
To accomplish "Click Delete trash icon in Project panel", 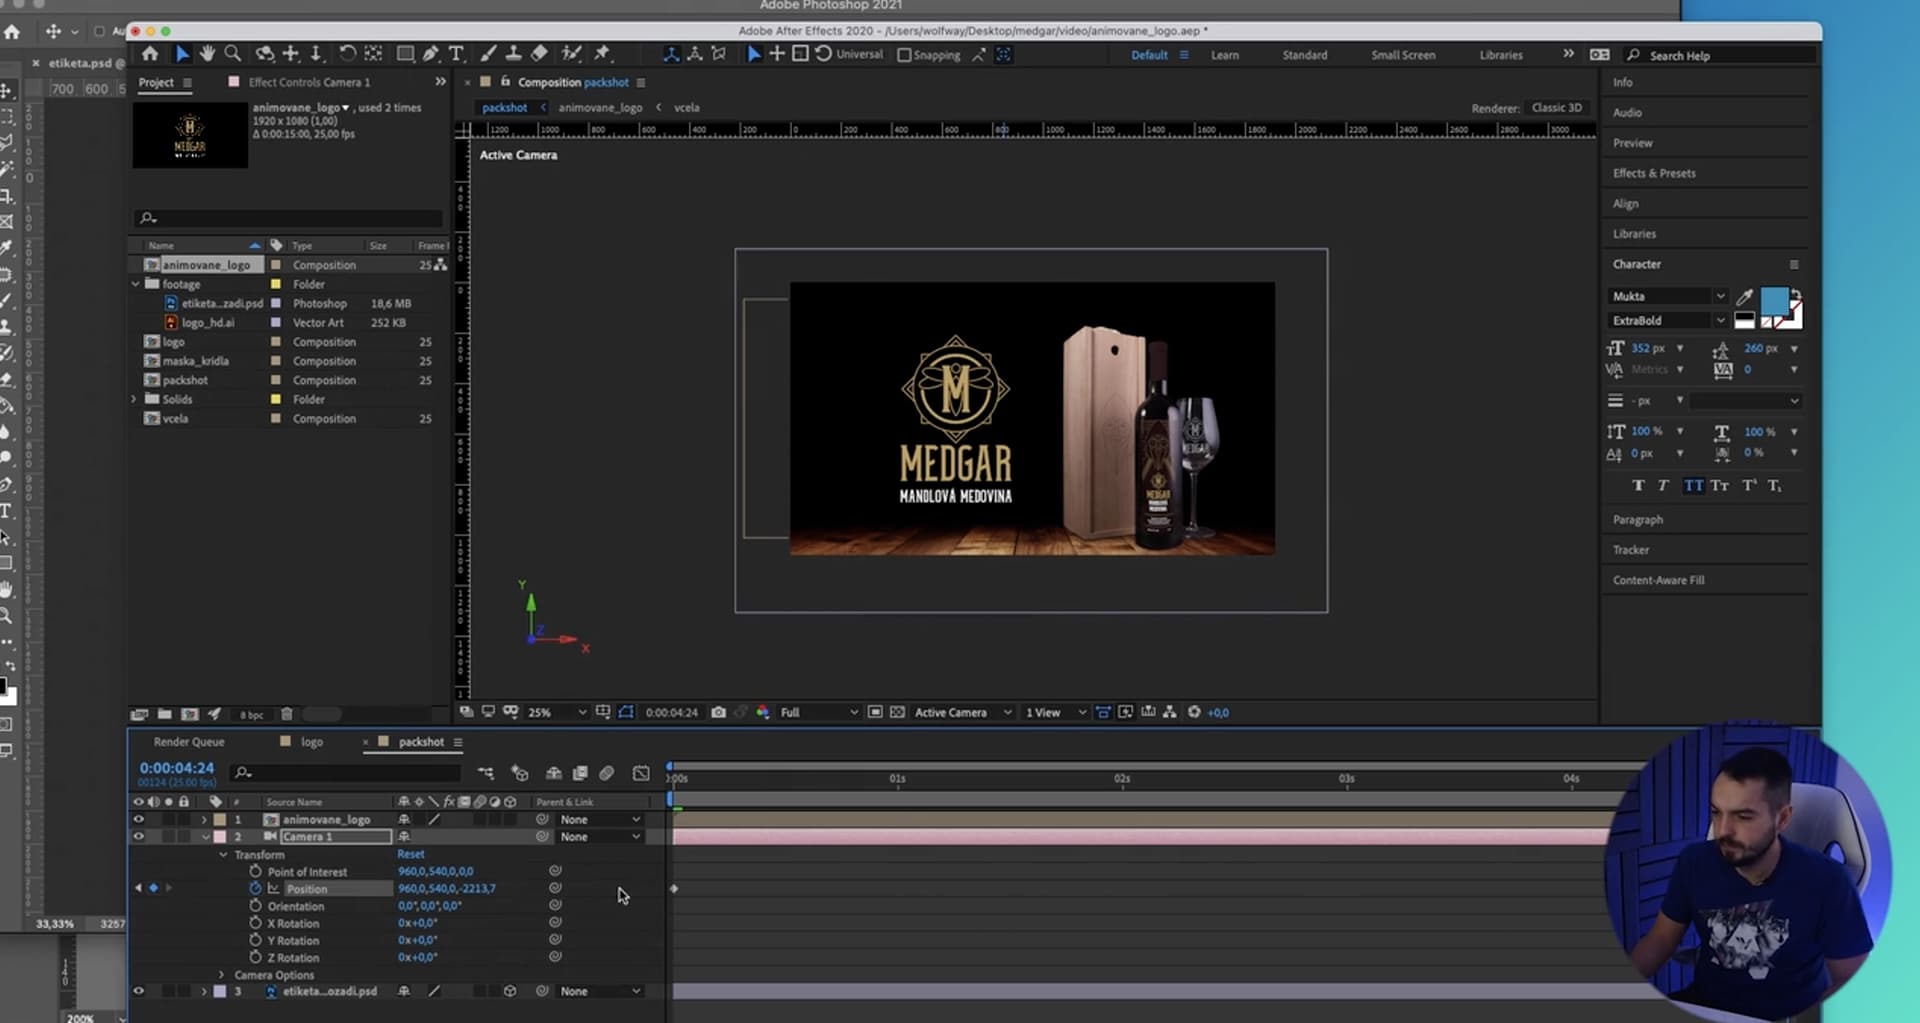I will (287, 714).
